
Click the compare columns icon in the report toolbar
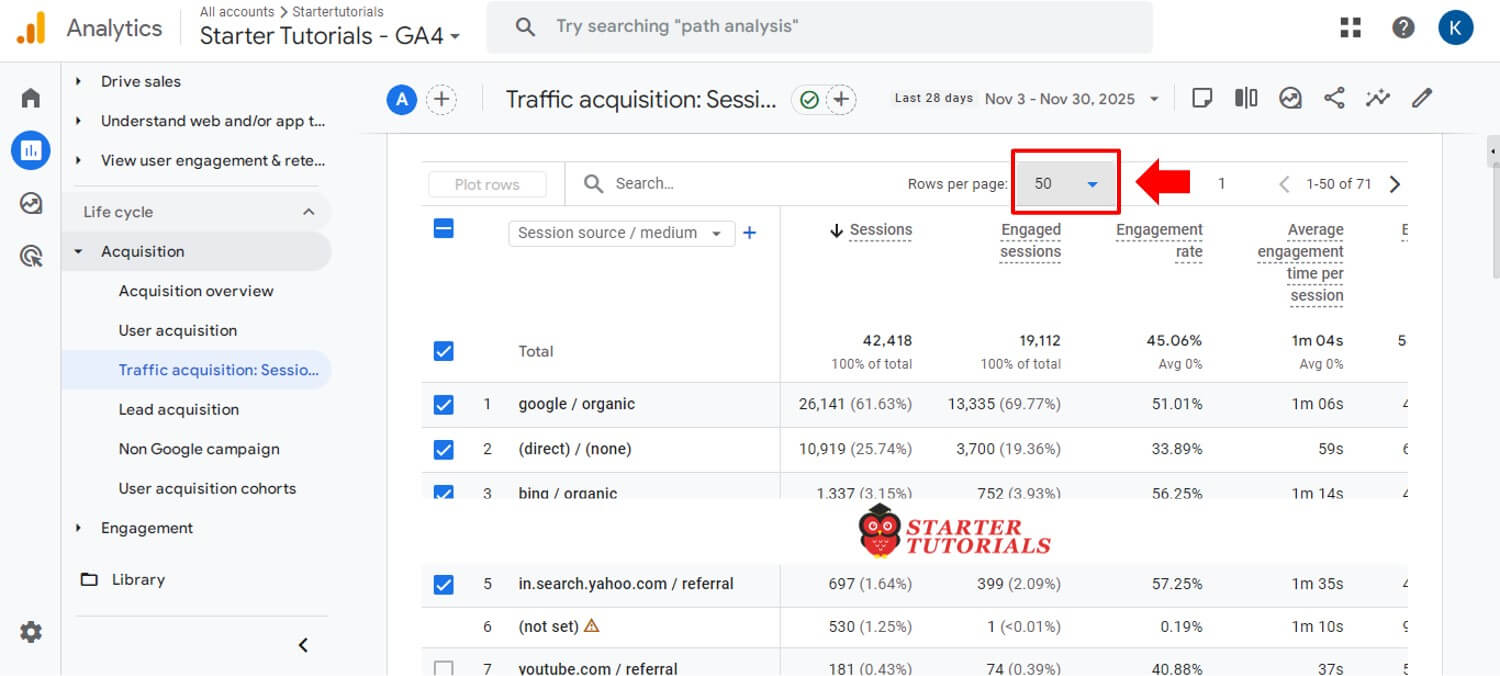1246,98
